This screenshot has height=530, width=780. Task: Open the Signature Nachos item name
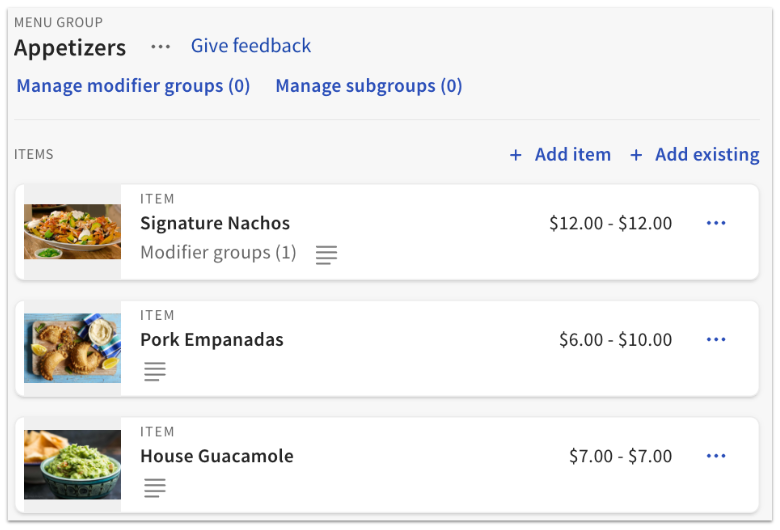[x=215, y=223]
